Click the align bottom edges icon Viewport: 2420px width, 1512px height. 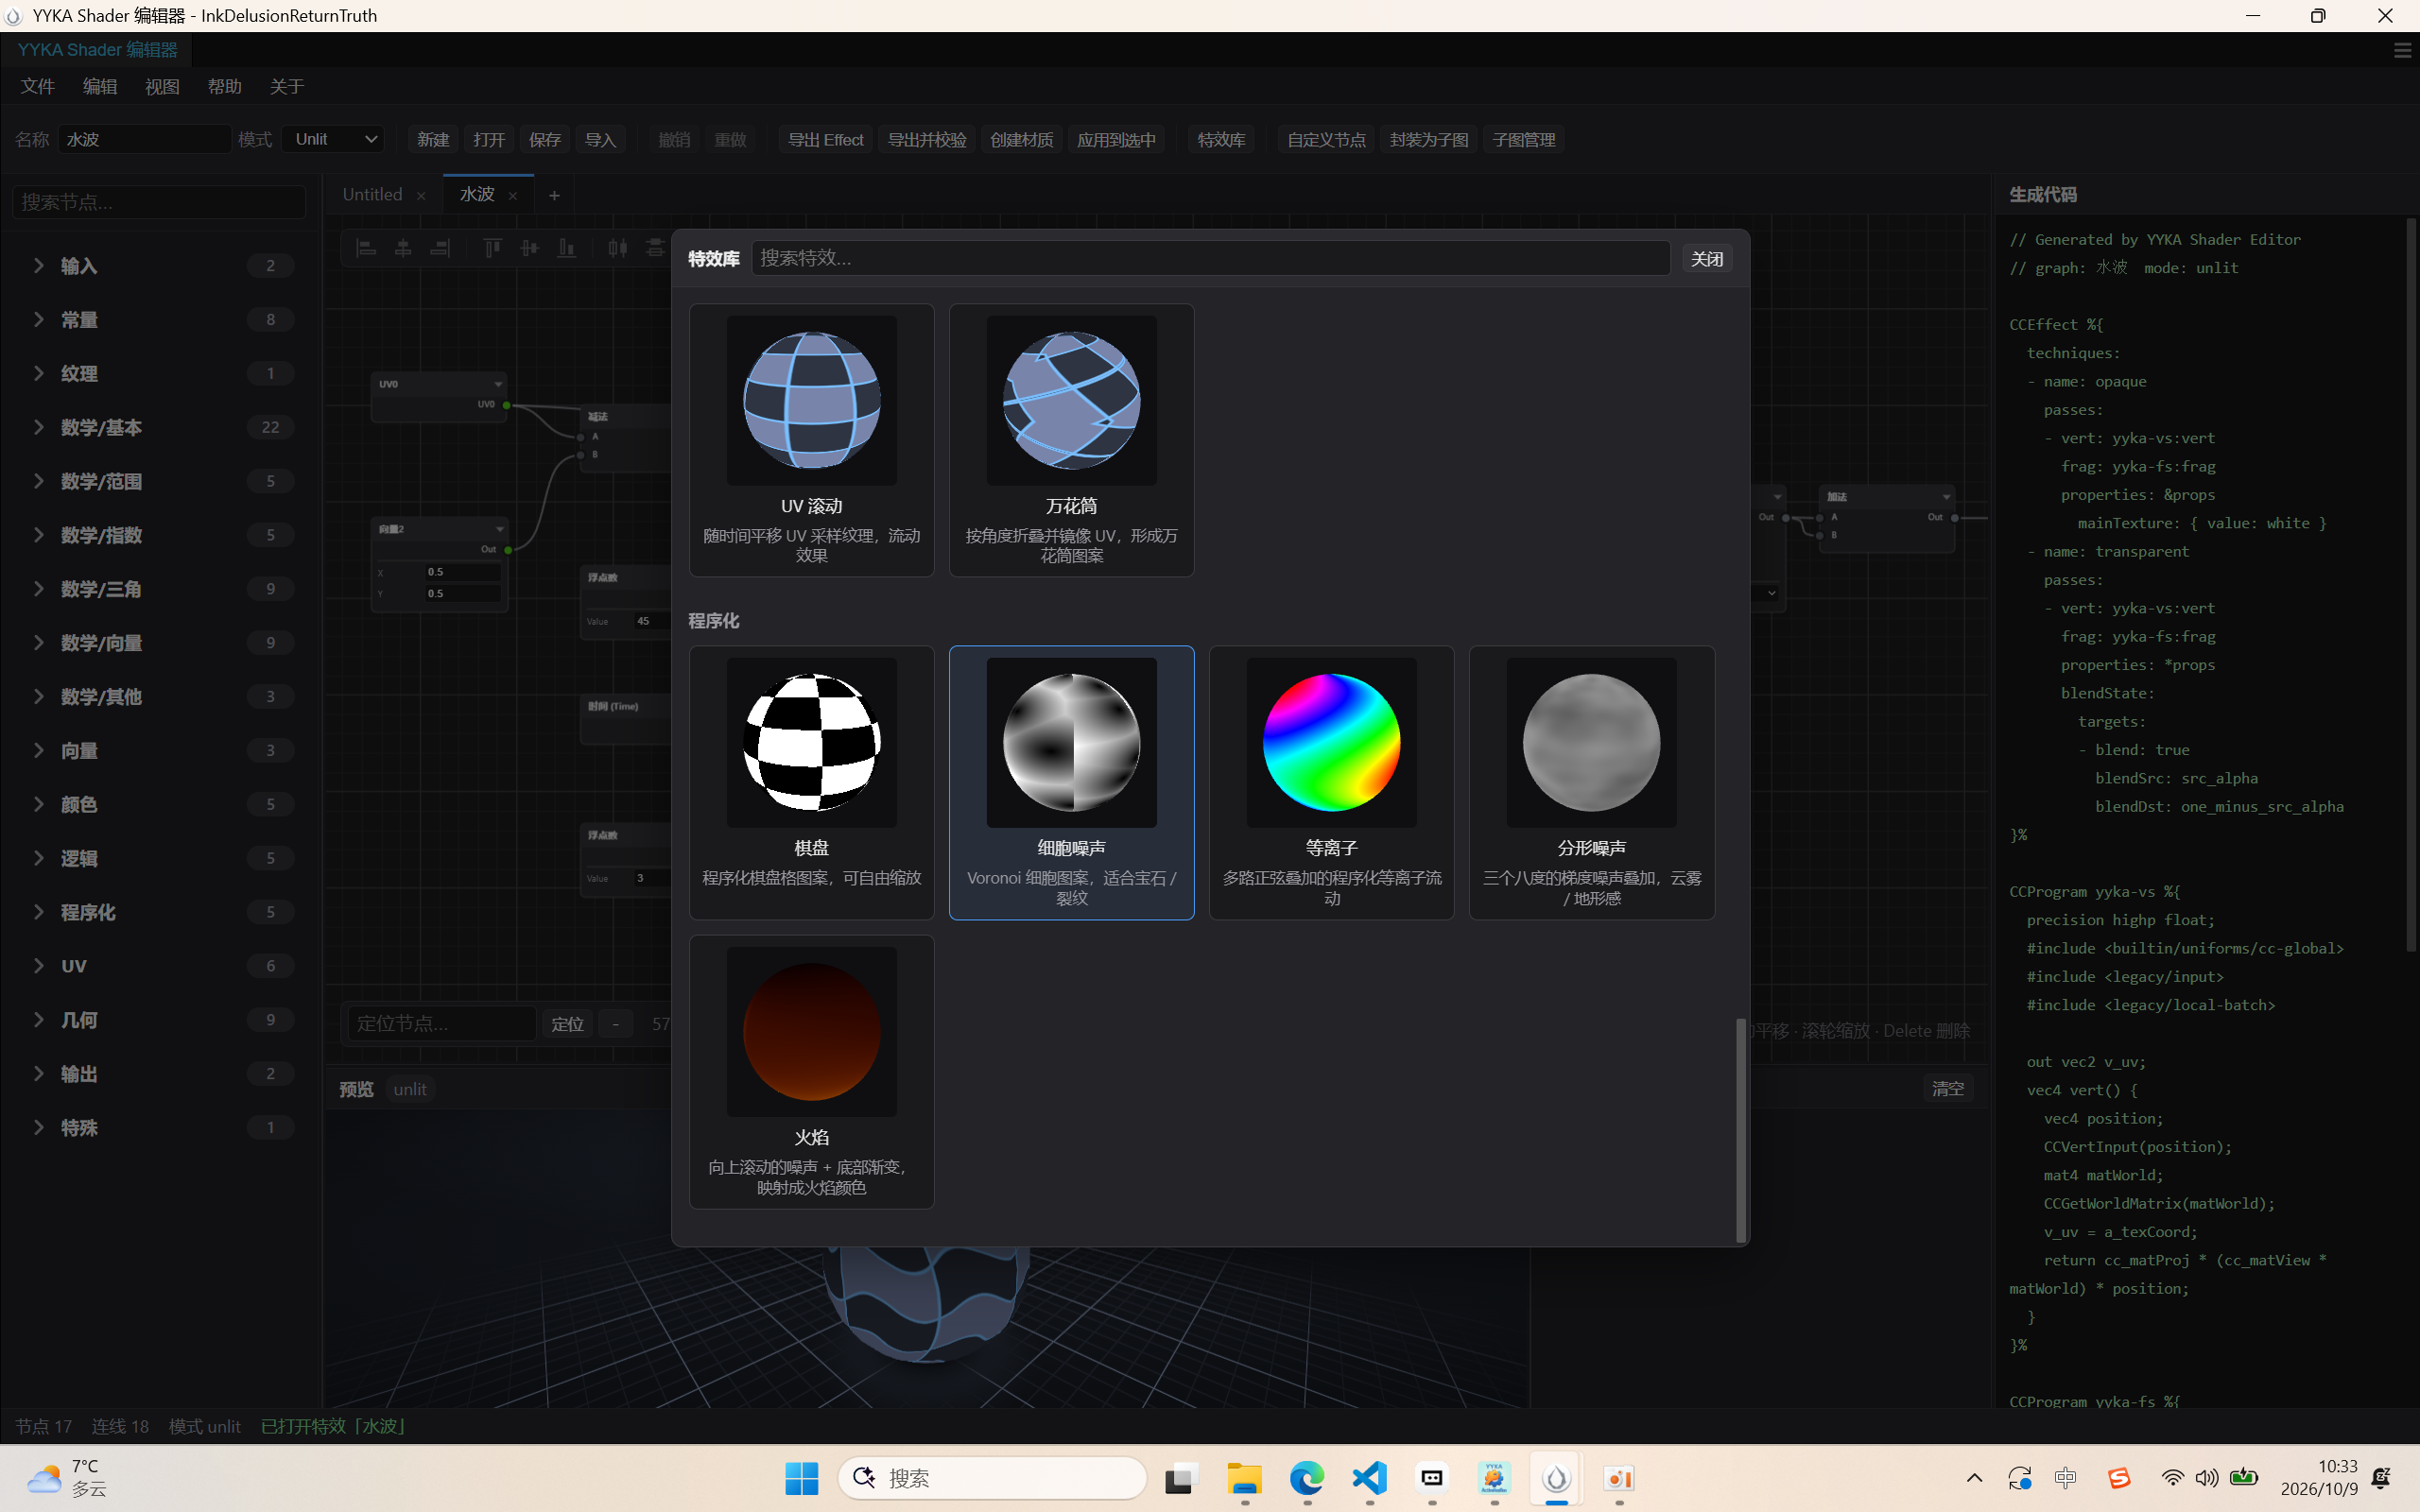566,248
